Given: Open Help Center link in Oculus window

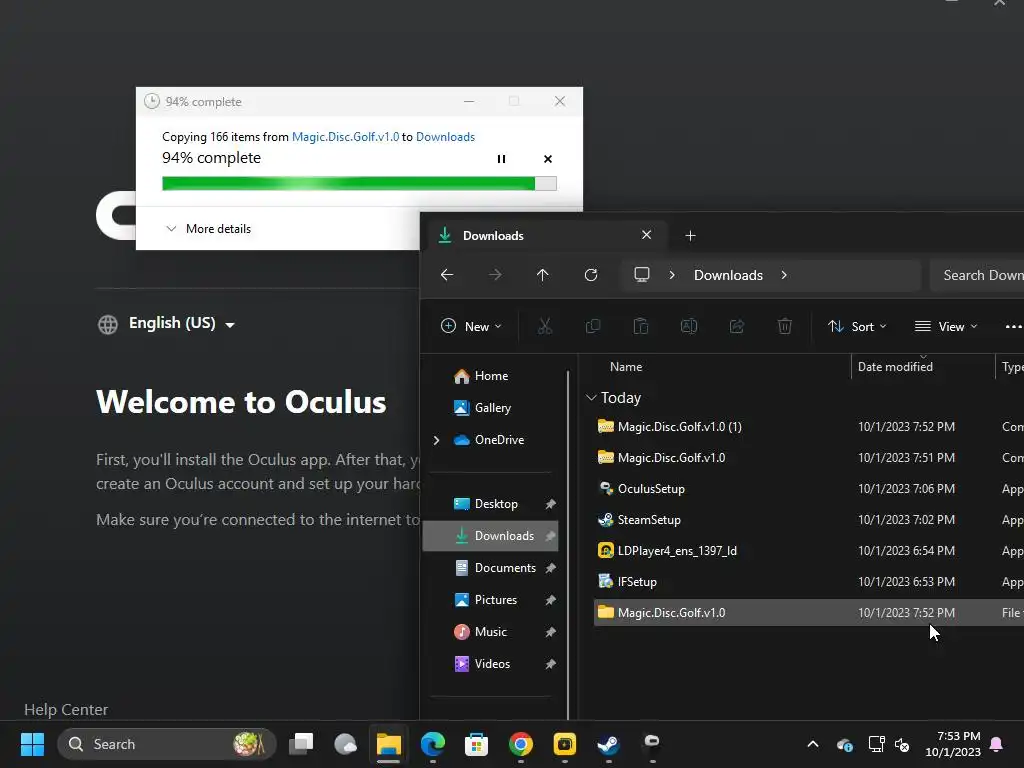Looking at the screenshot, I should [66, 709].
